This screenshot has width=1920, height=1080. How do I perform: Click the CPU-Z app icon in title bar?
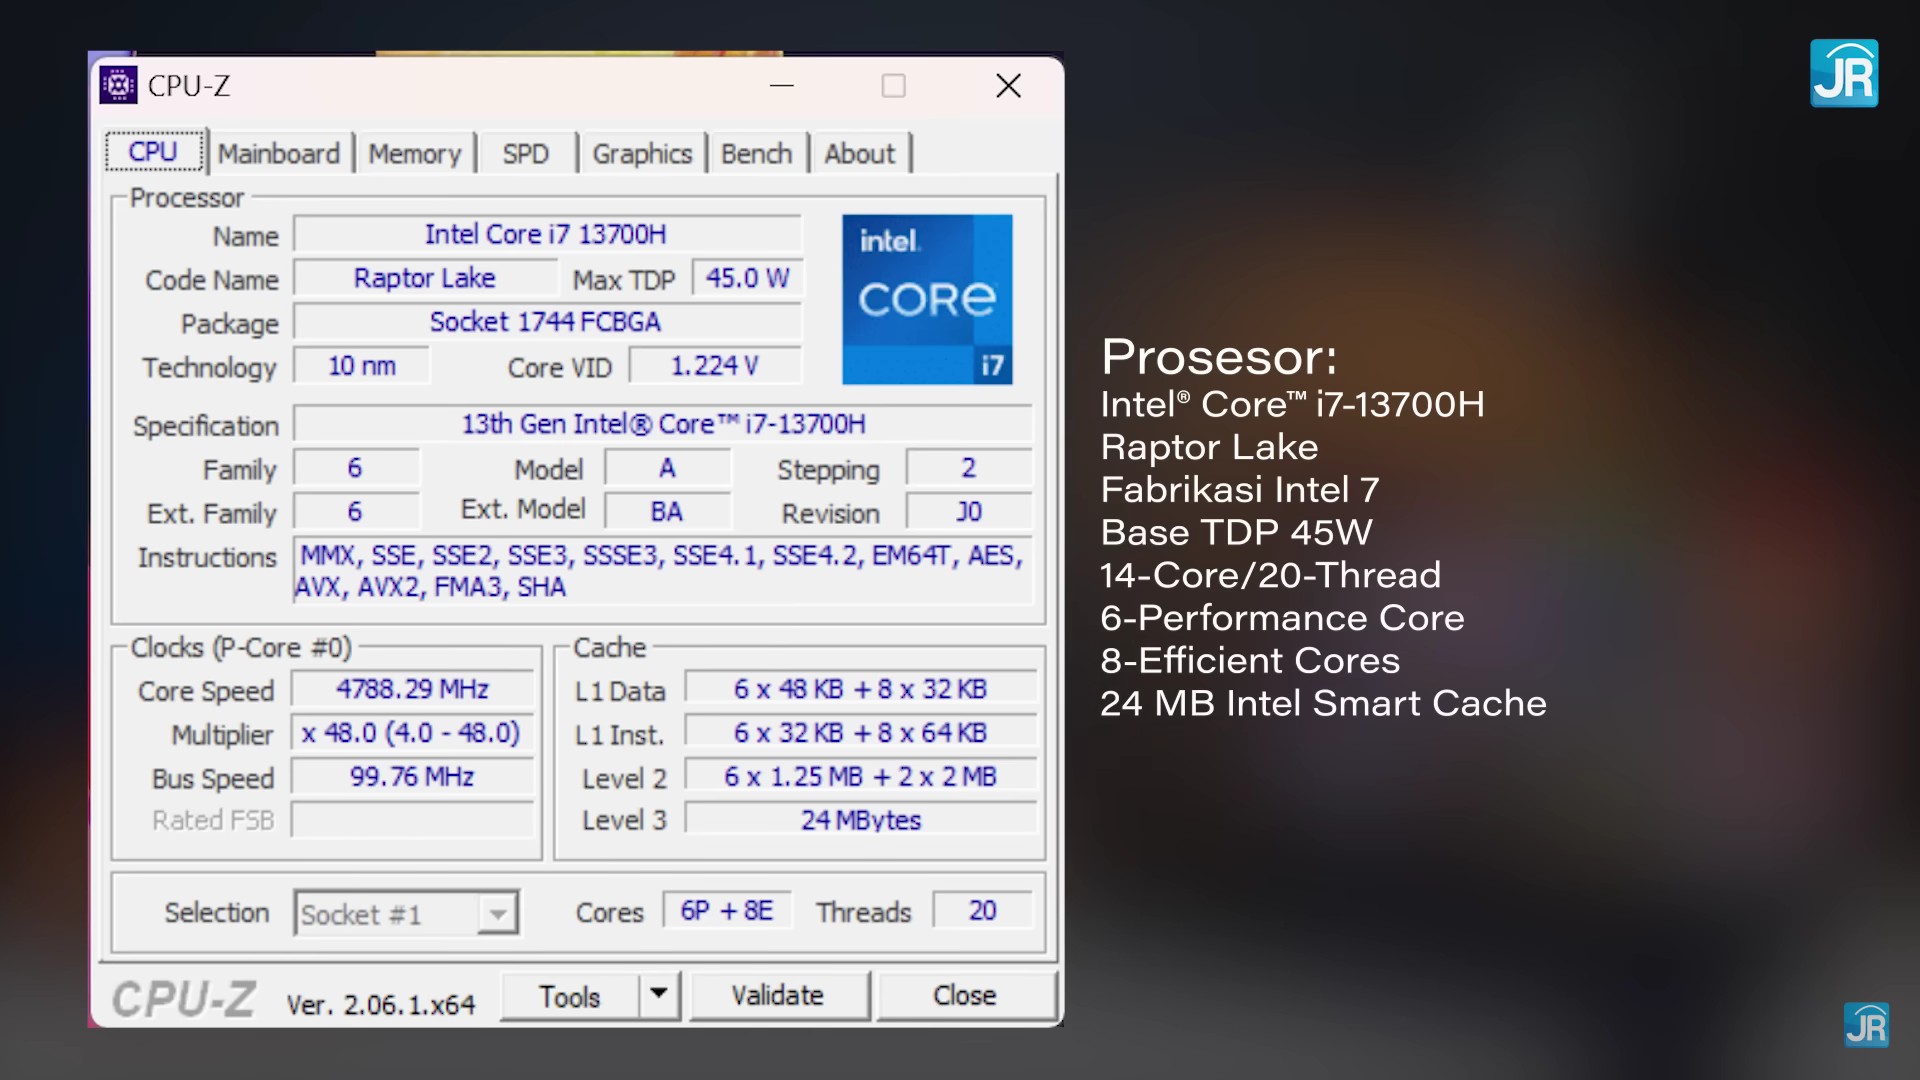(x=118, y=86)
